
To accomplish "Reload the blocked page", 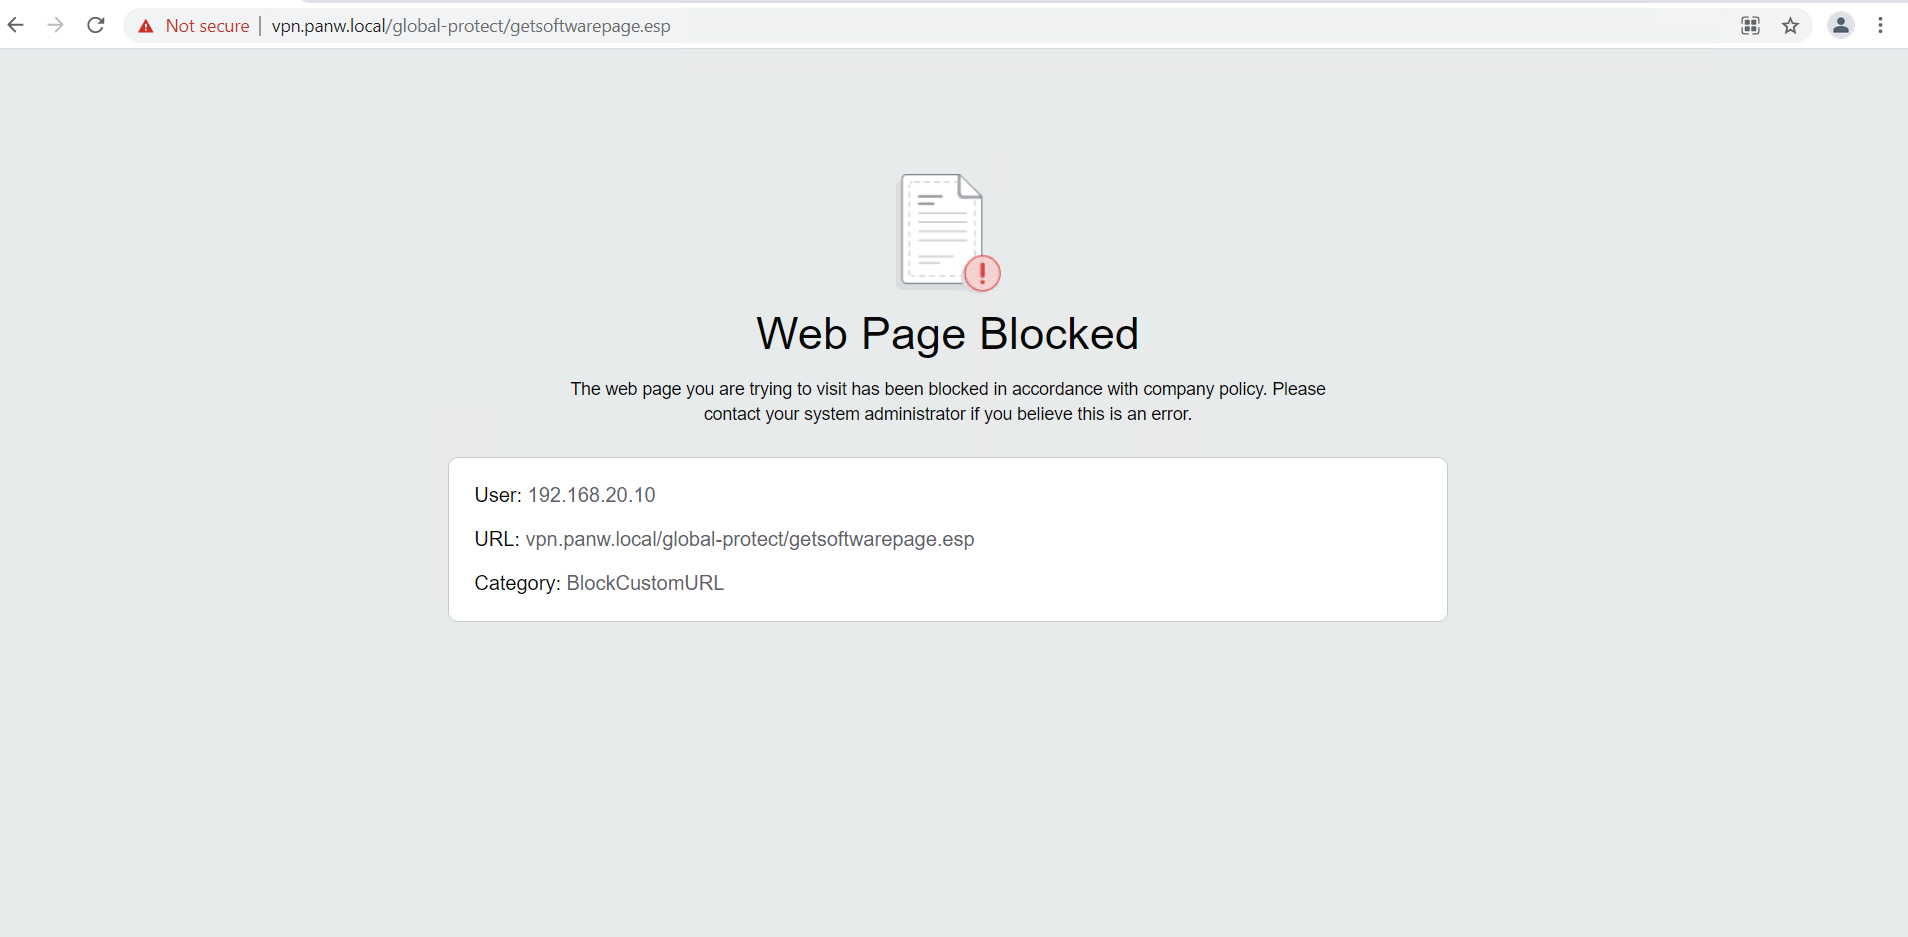I will (x=96, y=25).
